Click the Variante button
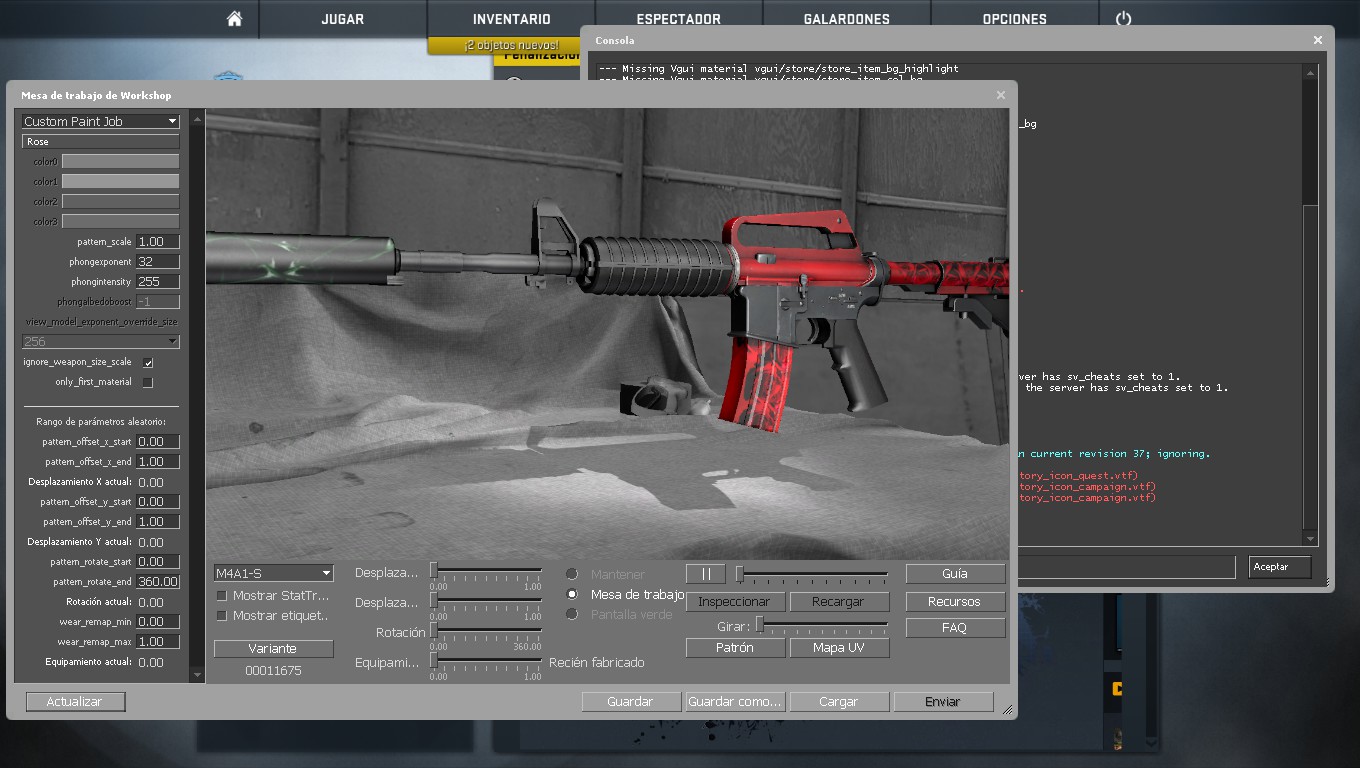 273,648
